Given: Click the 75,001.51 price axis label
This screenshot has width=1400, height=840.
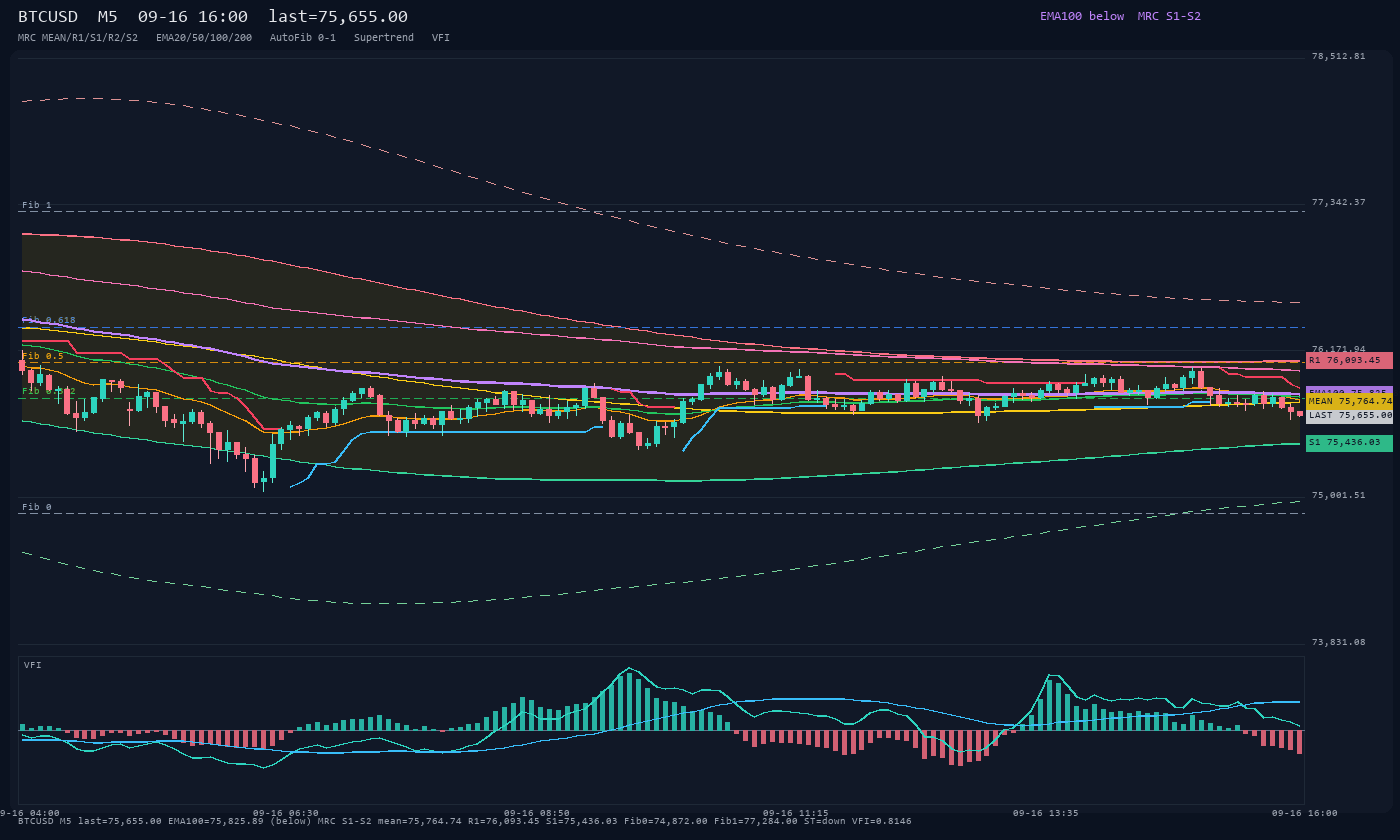Looking at the screenshot, I should point(1338,495).
